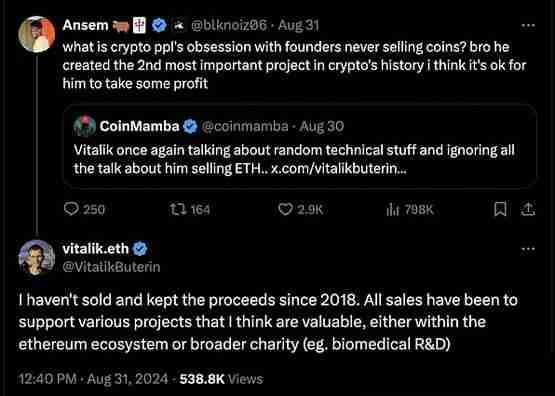
Task: Open vitalik.eth's profile avatar
Action: click(37, 258)
